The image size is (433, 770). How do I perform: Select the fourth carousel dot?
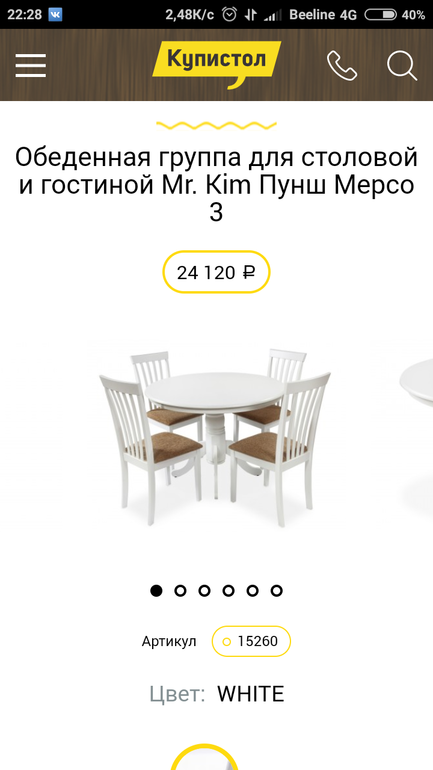pyautogui.click(x=228, y=590)
